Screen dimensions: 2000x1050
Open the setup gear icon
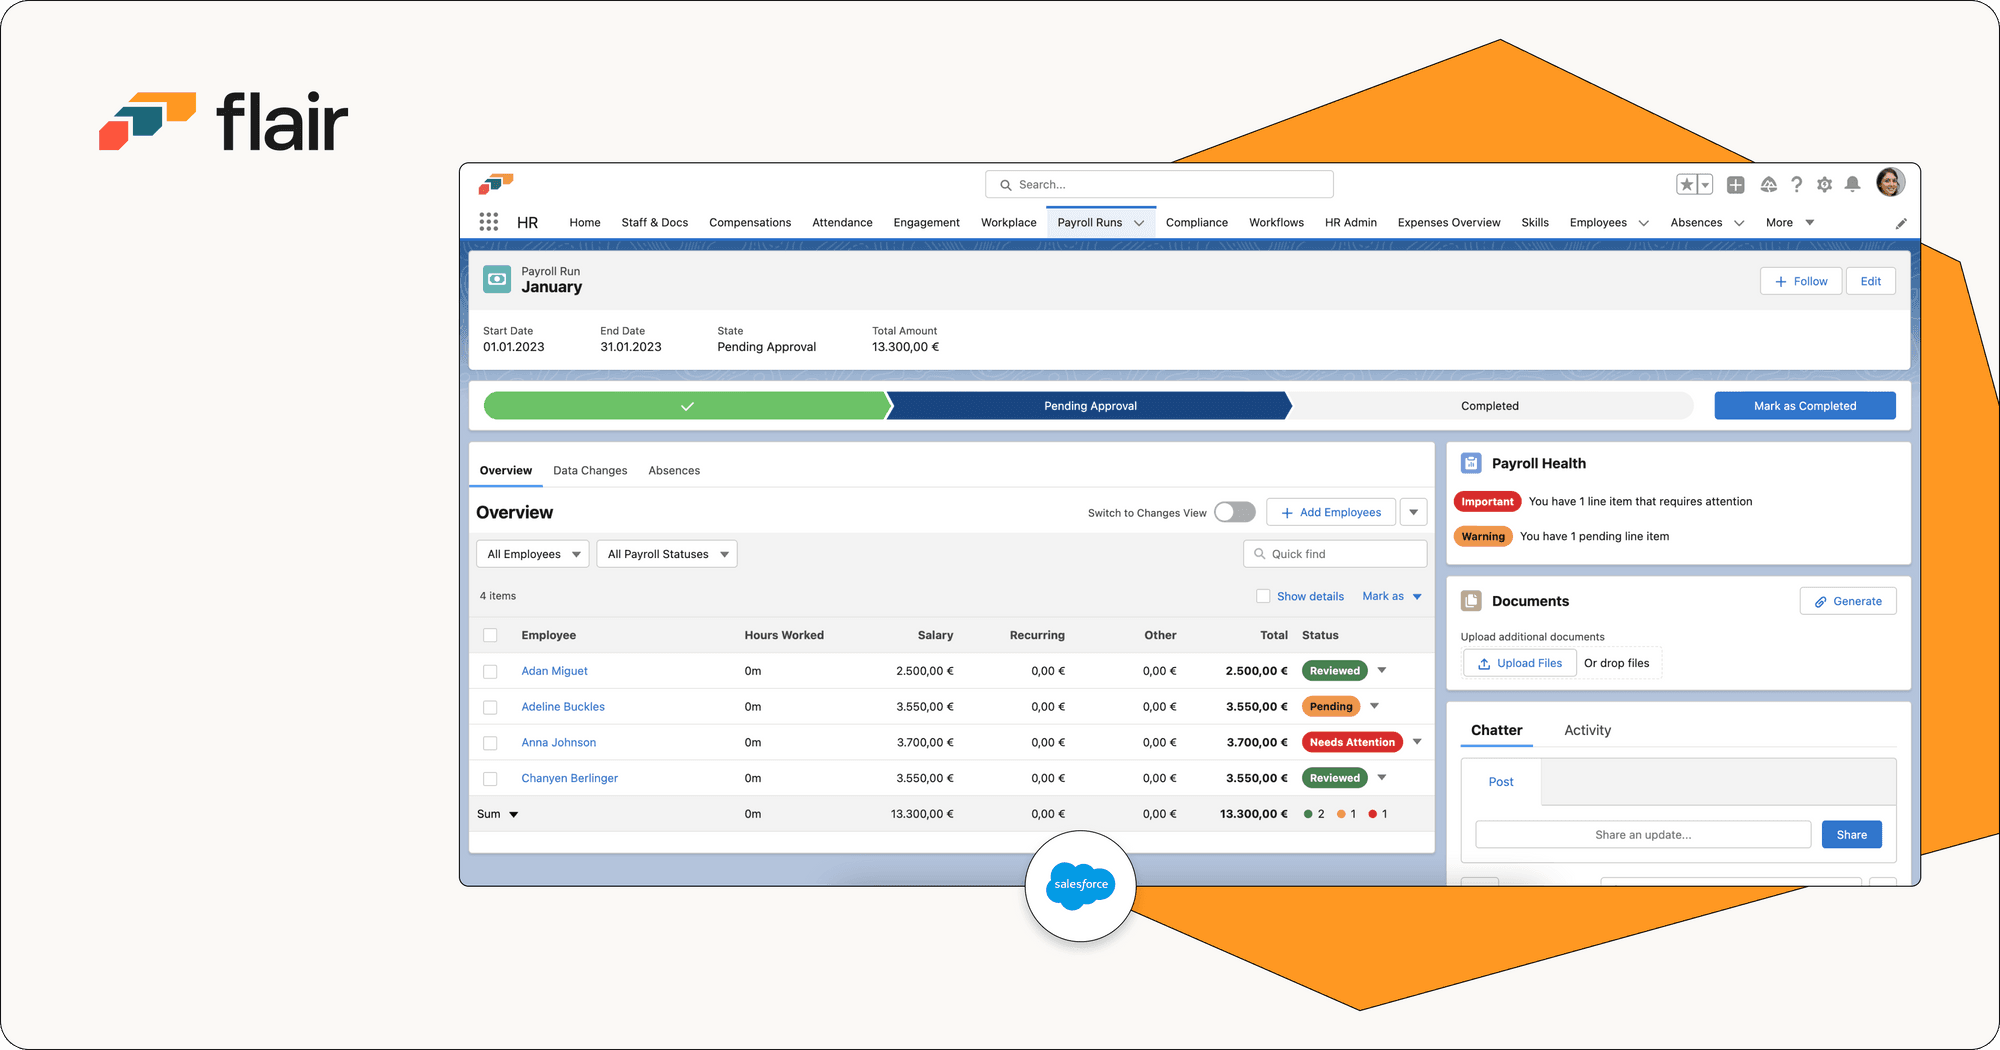(1824, 184)
